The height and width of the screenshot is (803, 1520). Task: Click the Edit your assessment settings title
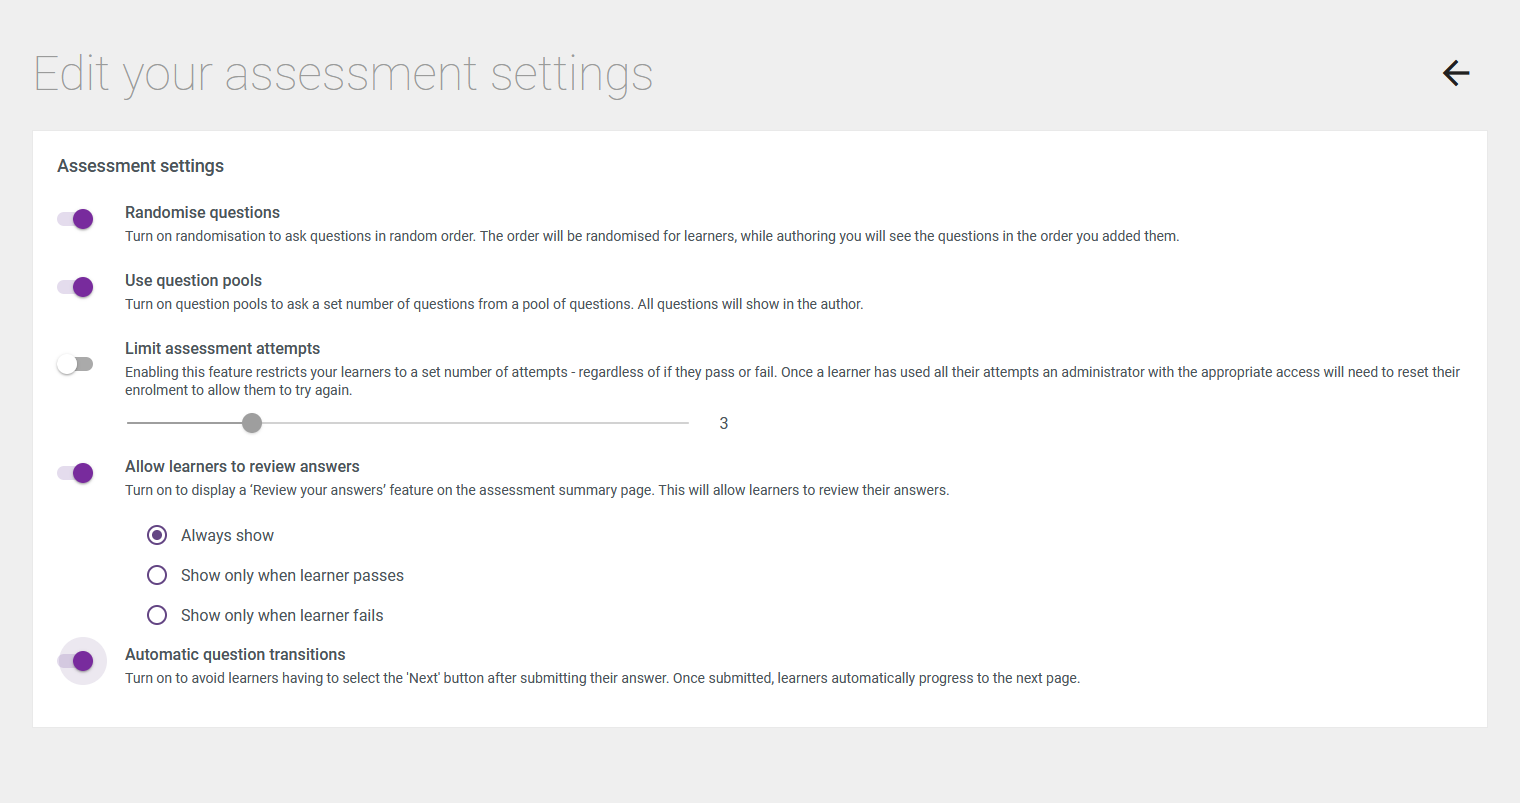pyautogui.click(x=343, y=75)
